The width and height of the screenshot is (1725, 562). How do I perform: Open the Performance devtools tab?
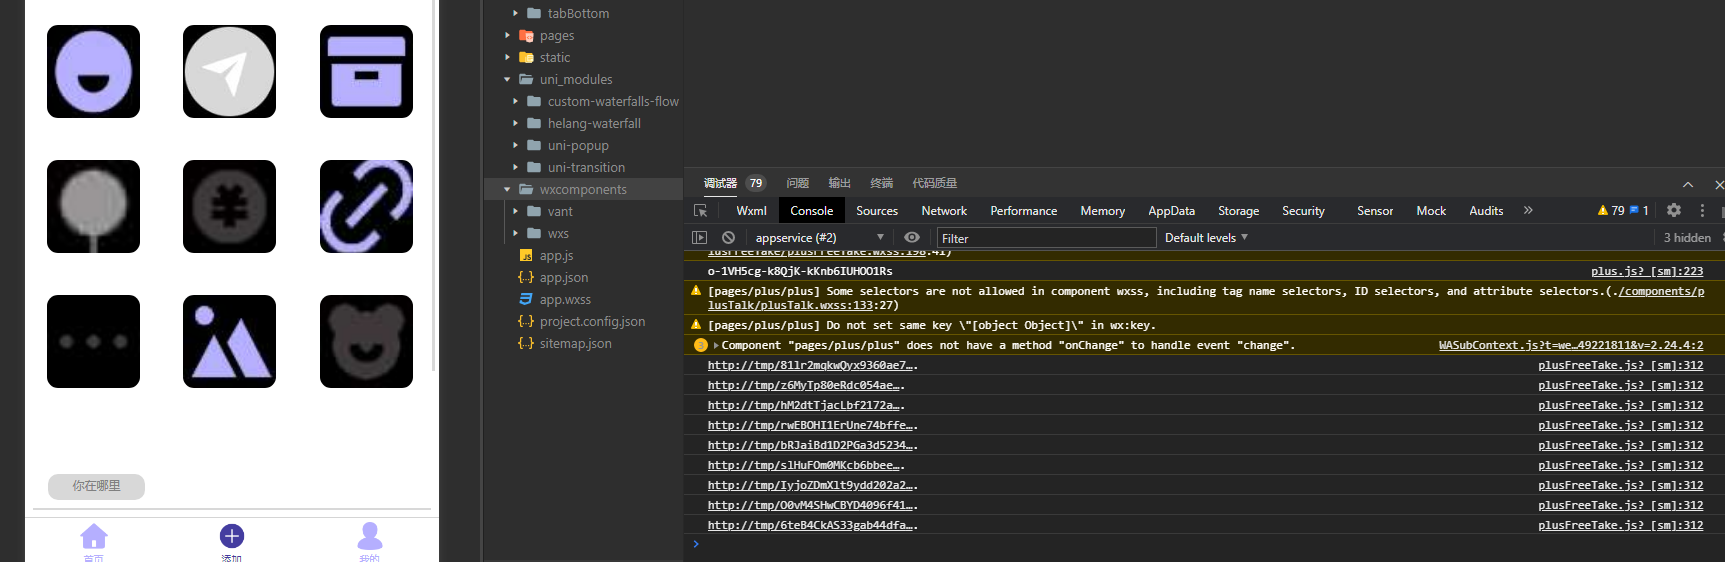point(1023,210)
